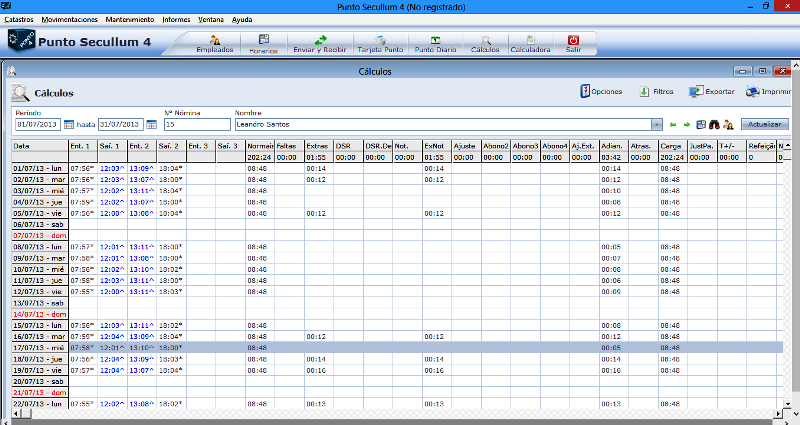Image resolution: width=800 pixels, height=425 pixels.
Task: Click the Nº Nómina input field
Action: click(196, 125)
